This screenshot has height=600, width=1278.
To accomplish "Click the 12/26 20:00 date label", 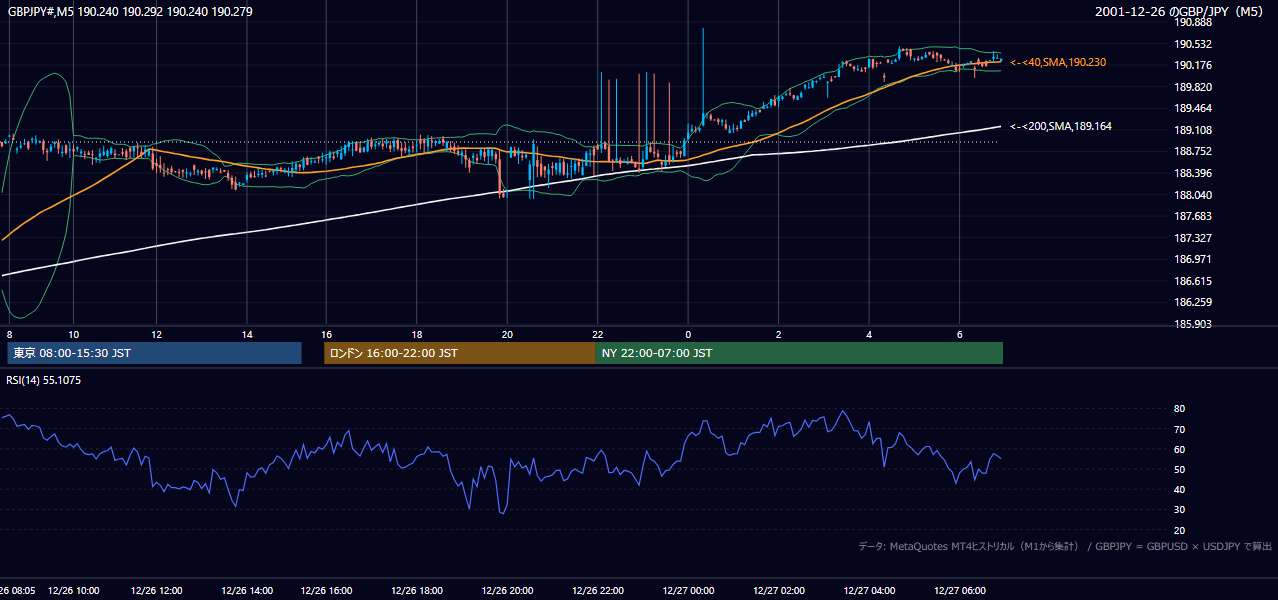I will [508, 591].
